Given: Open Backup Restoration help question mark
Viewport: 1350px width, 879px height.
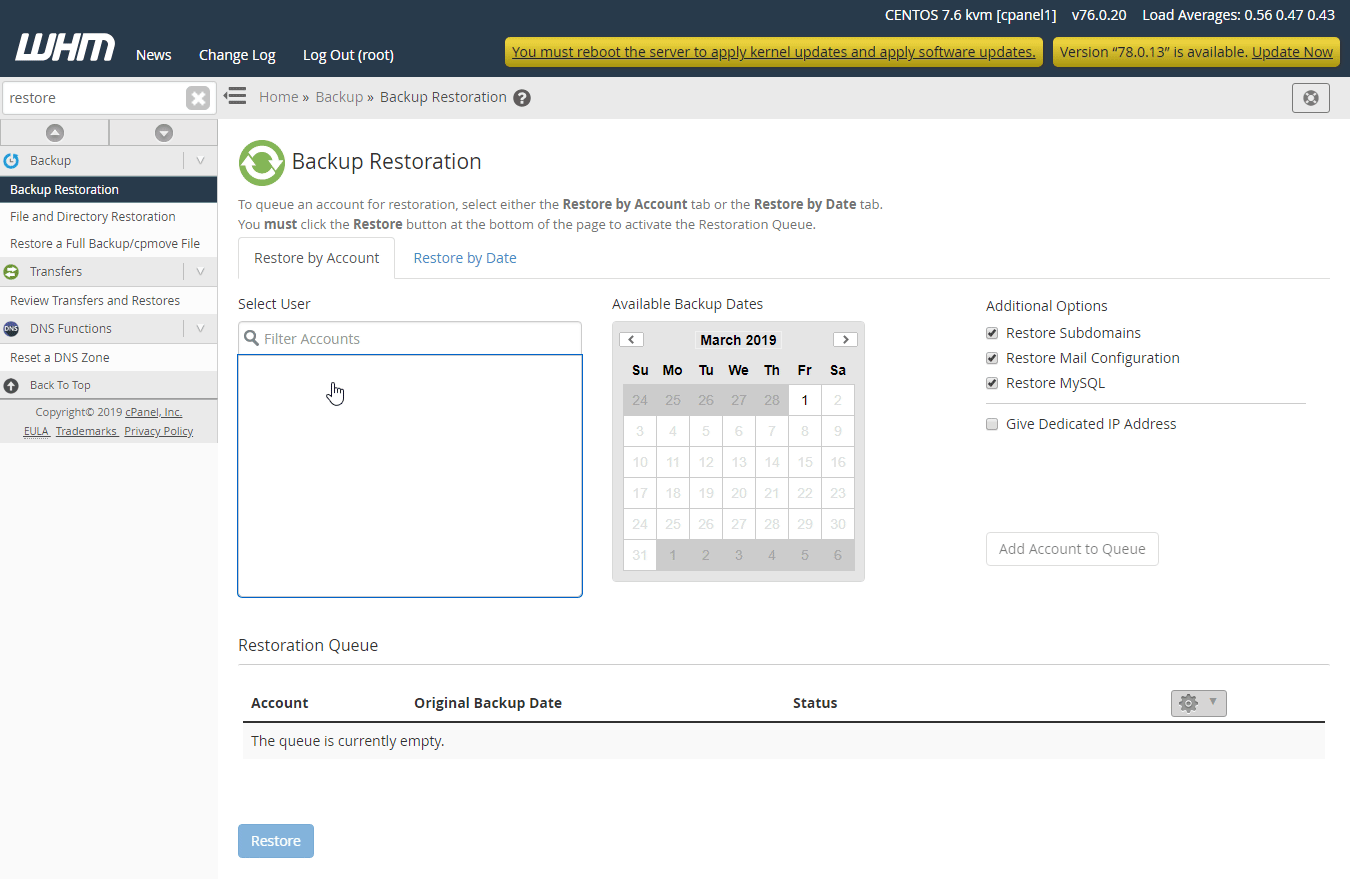Looking at the screenshot, I should tap(522, 98).
